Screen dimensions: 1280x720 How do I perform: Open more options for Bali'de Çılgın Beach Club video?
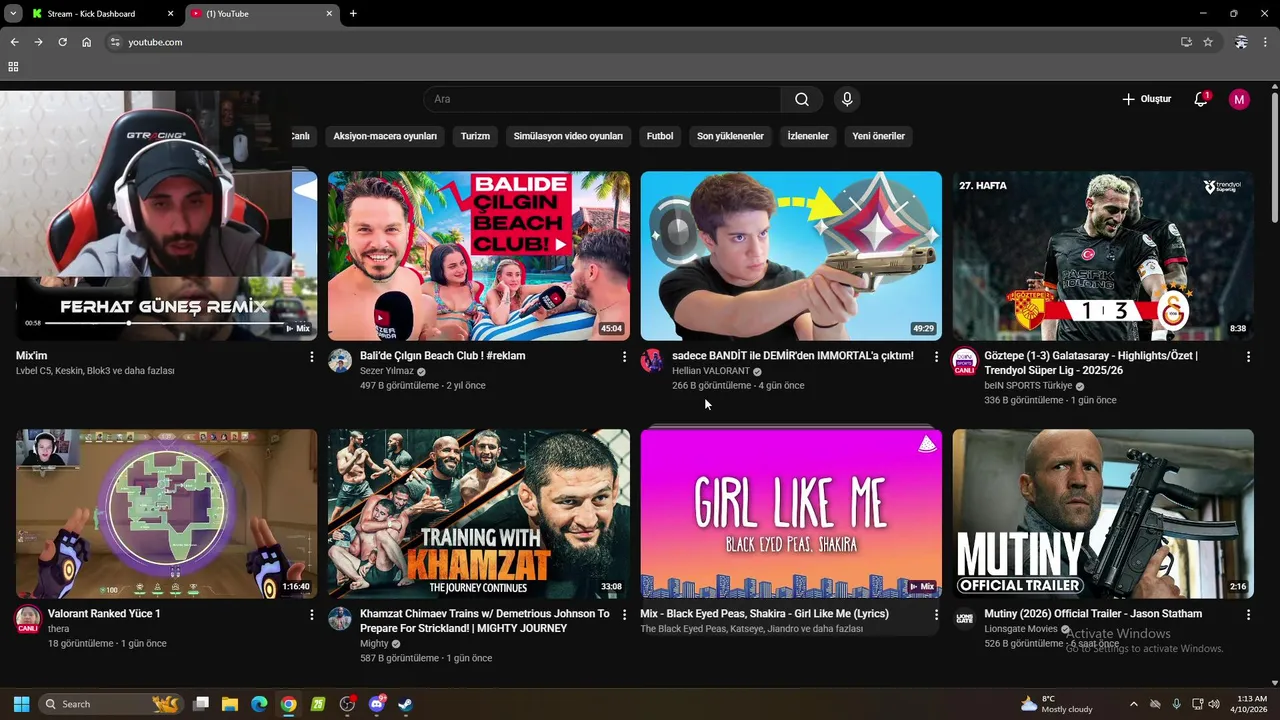(x=624, y=356)
